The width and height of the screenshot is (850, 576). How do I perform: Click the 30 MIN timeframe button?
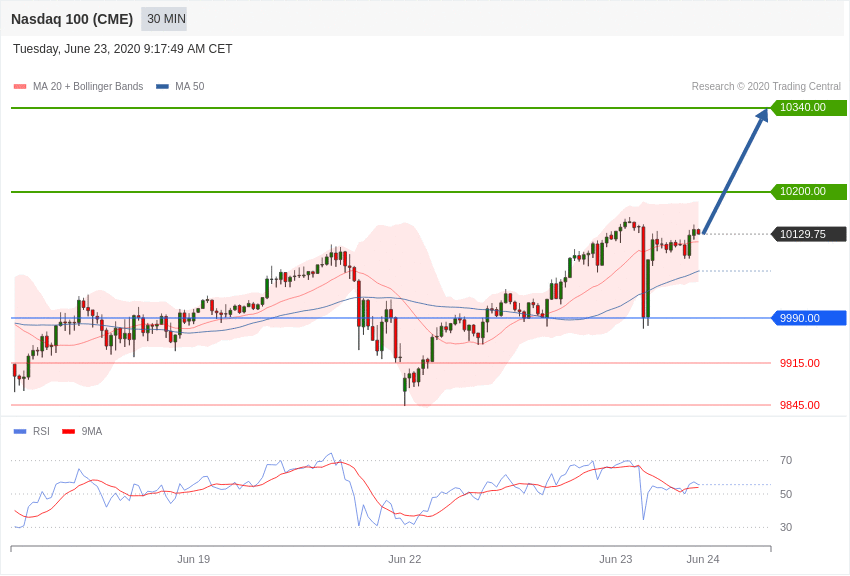pyautogui.click(x=165, y=19)
